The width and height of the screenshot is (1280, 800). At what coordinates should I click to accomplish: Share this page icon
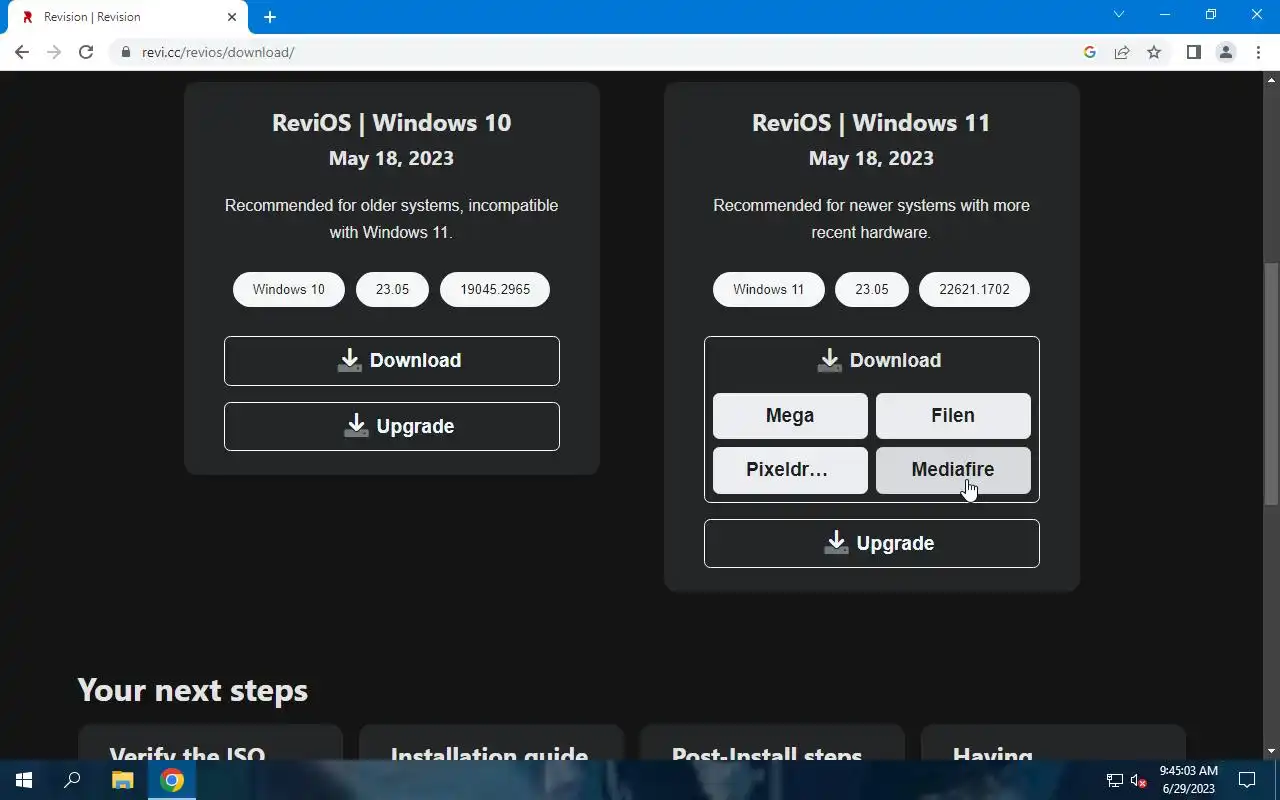(1122, 52)
